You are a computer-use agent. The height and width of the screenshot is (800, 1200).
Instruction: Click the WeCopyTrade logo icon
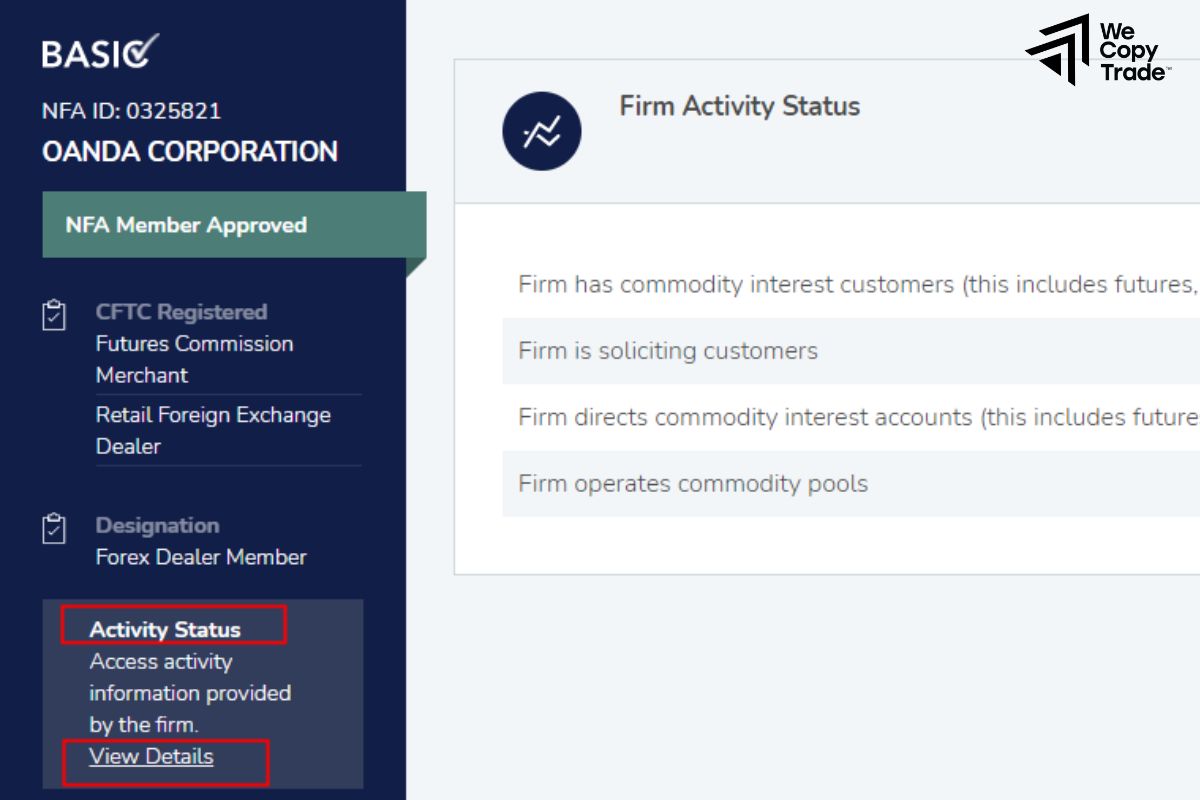pos(1058,49)
